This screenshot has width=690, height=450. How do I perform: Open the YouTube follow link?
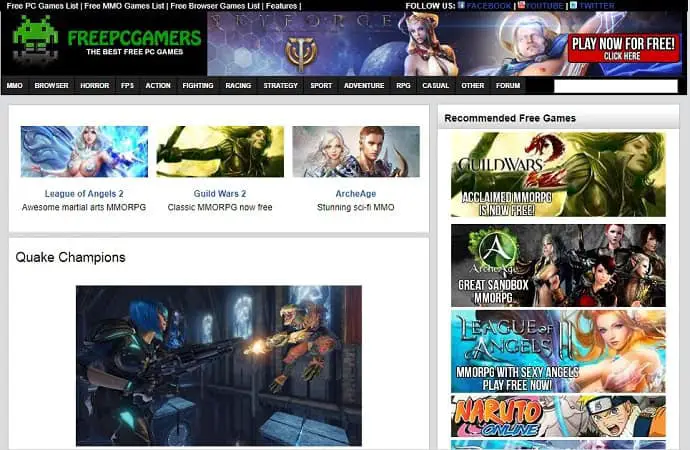tap(545, 6)
